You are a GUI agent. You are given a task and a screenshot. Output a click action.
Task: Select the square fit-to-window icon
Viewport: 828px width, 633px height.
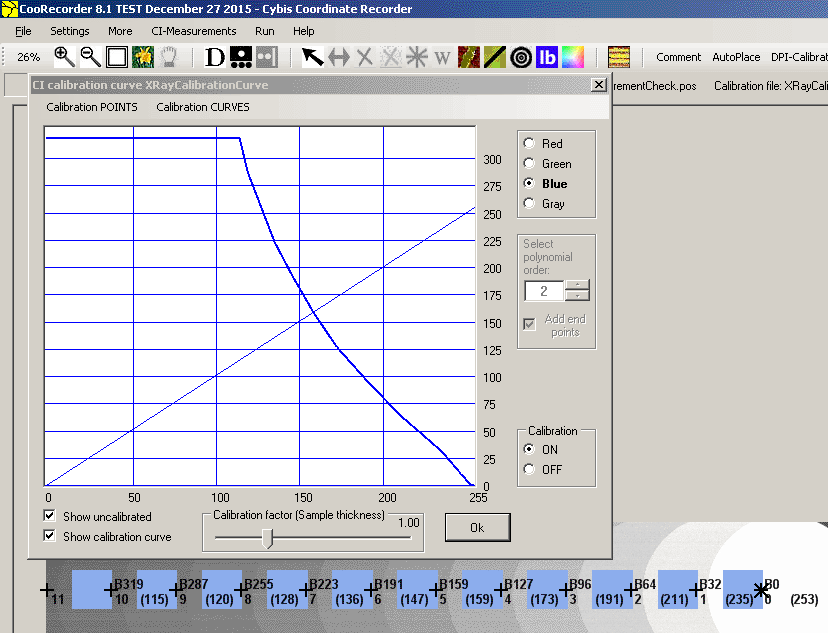[117, 57]
